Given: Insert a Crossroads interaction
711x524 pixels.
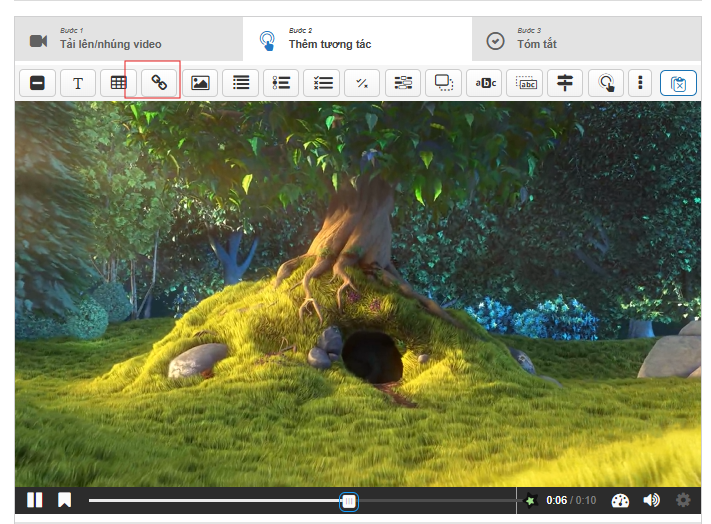Looking at the screenshot, I should coord(565,83).
